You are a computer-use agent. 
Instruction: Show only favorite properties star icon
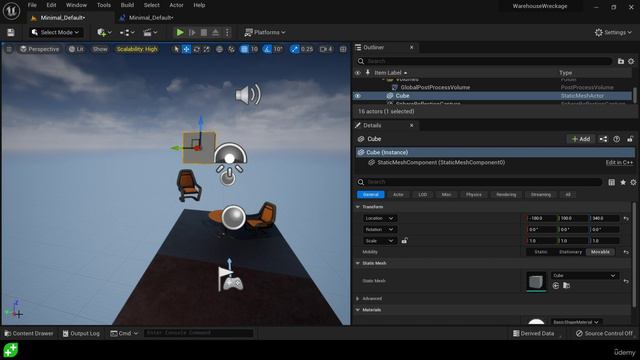(623, 182)
